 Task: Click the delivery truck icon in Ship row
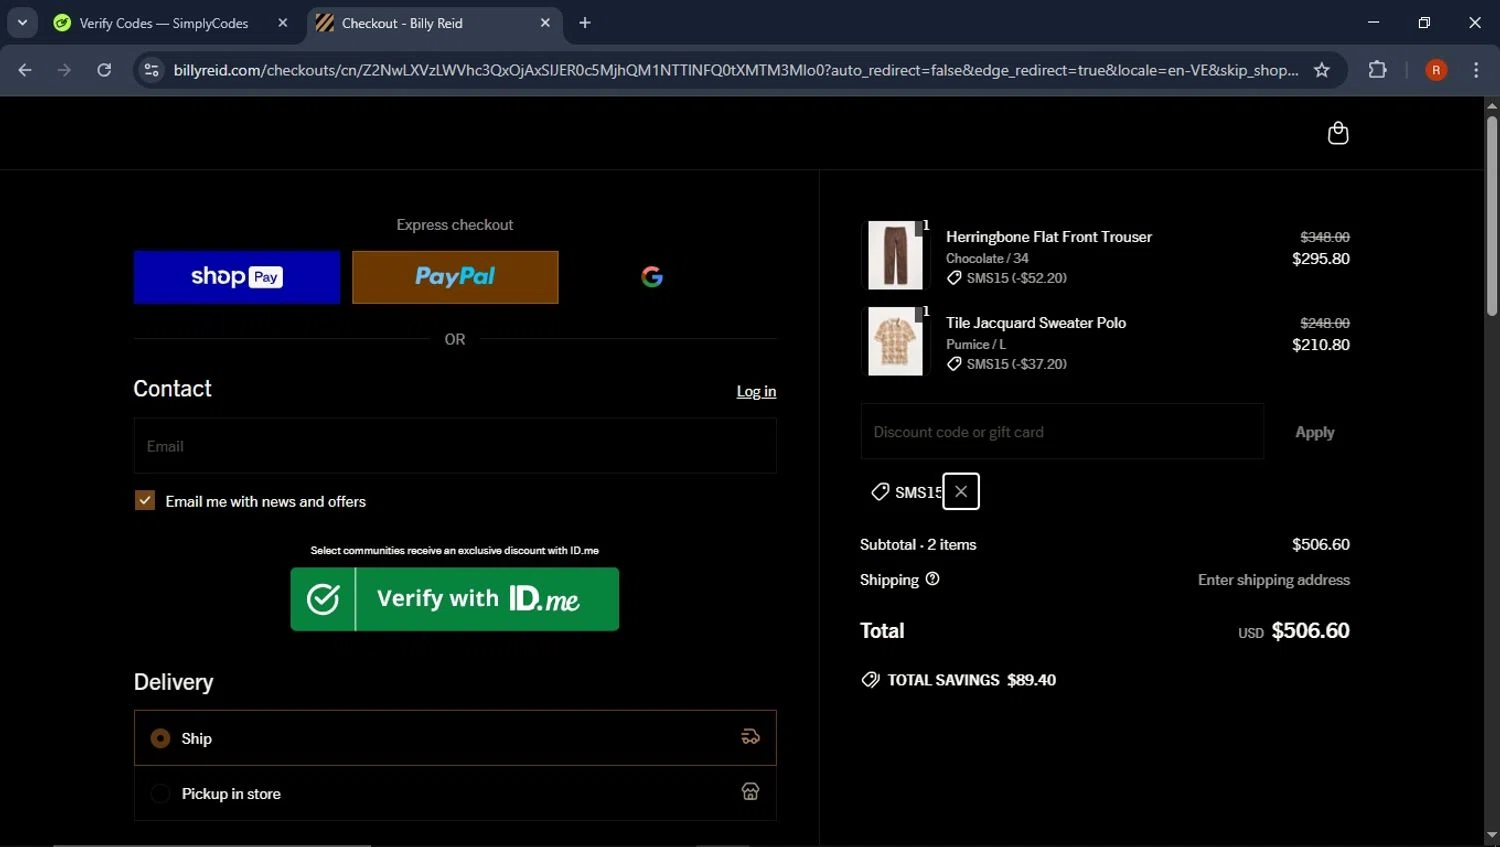(750, 737)
